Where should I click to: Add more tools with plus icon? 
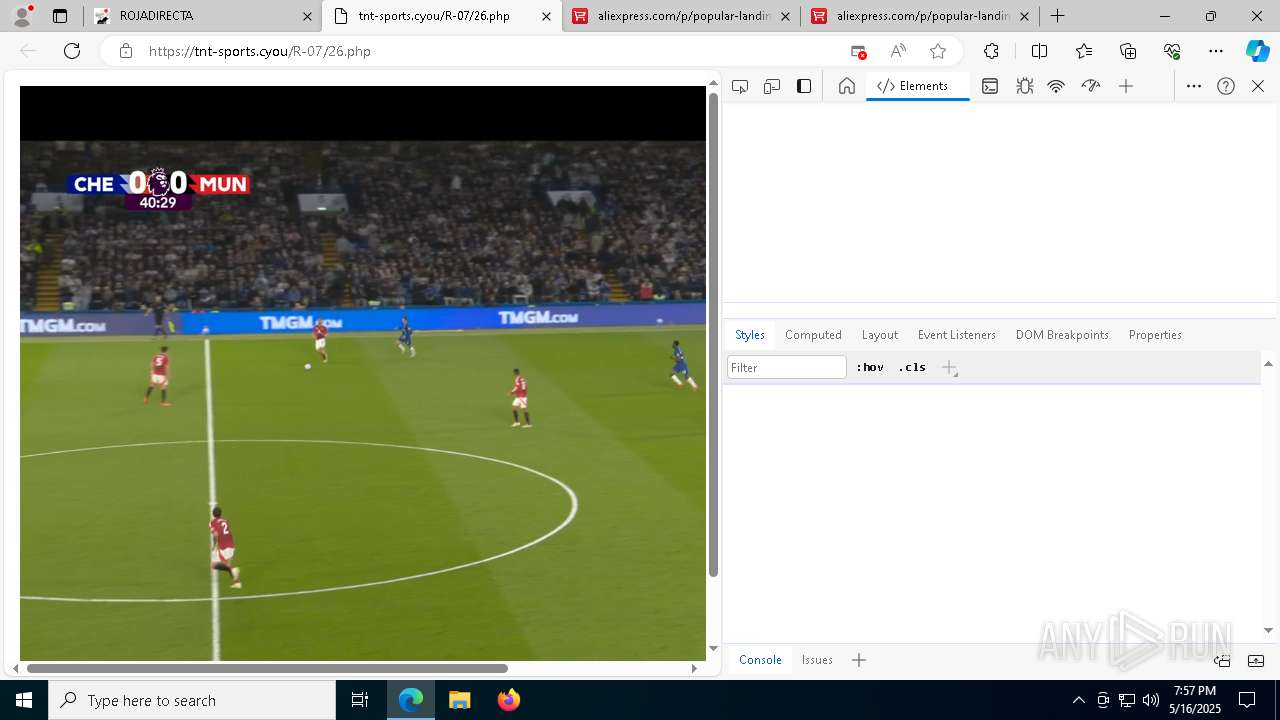[x=1126, y=86]
